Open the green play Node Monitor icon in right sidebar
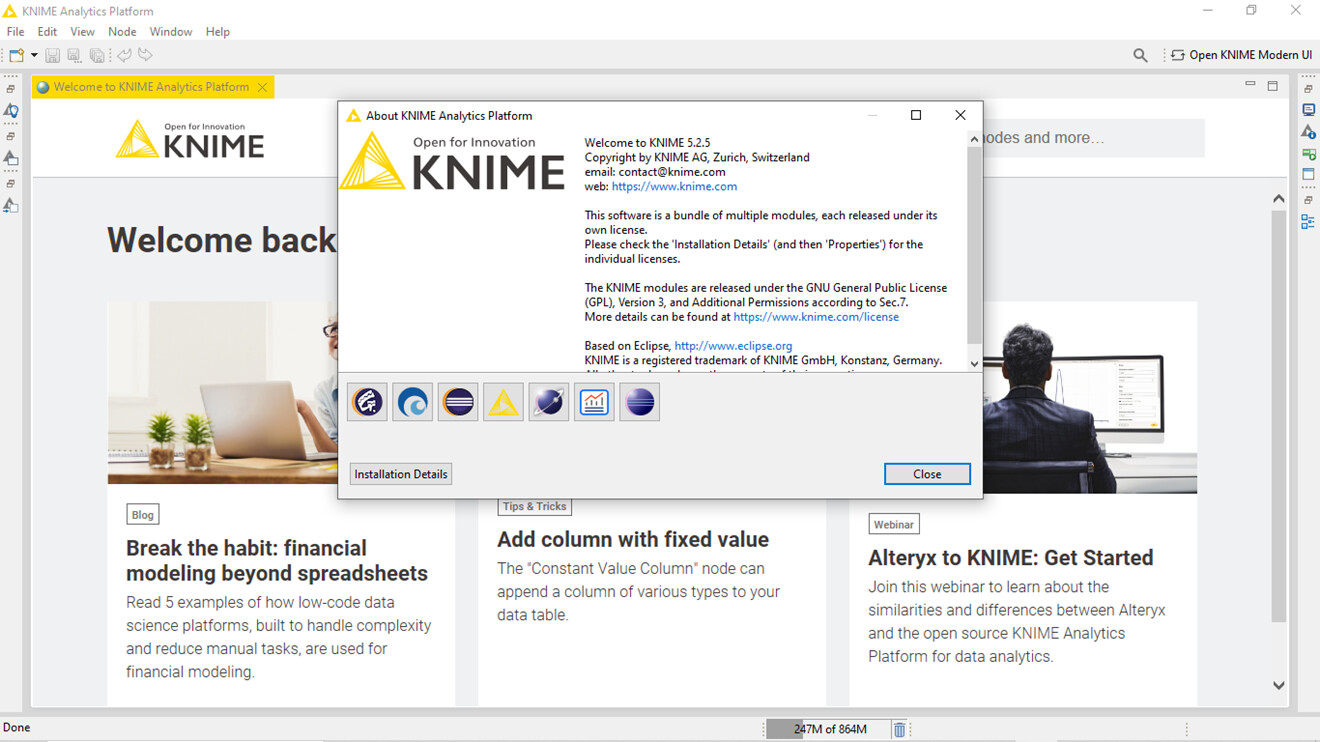 click(1308, 154)
